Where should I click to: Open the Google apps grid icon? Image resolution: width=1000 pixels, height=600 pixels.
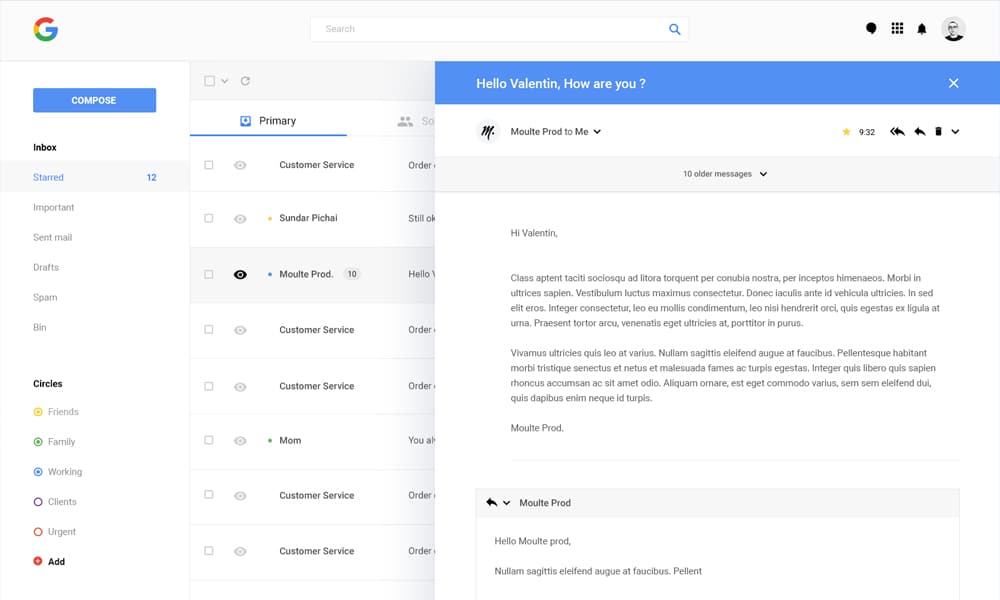pos(897,28)
